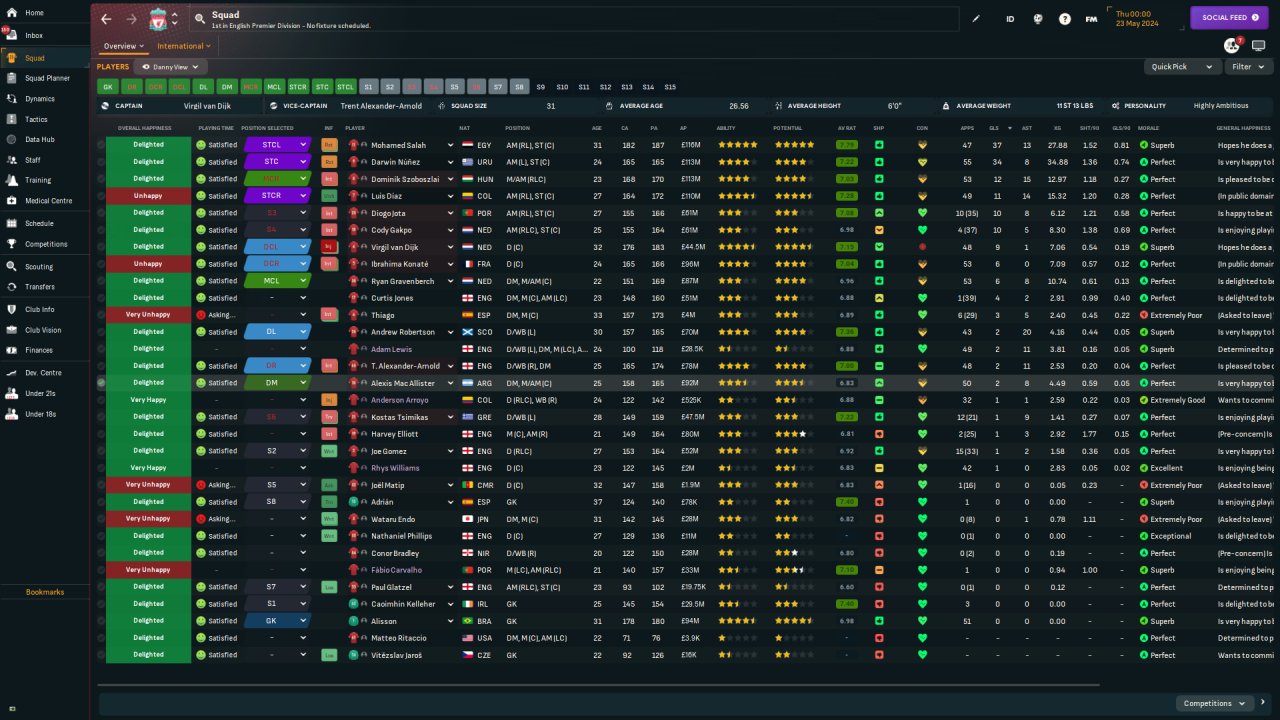
Task: Open the Data Hub icon
Action: coord(12,139)
